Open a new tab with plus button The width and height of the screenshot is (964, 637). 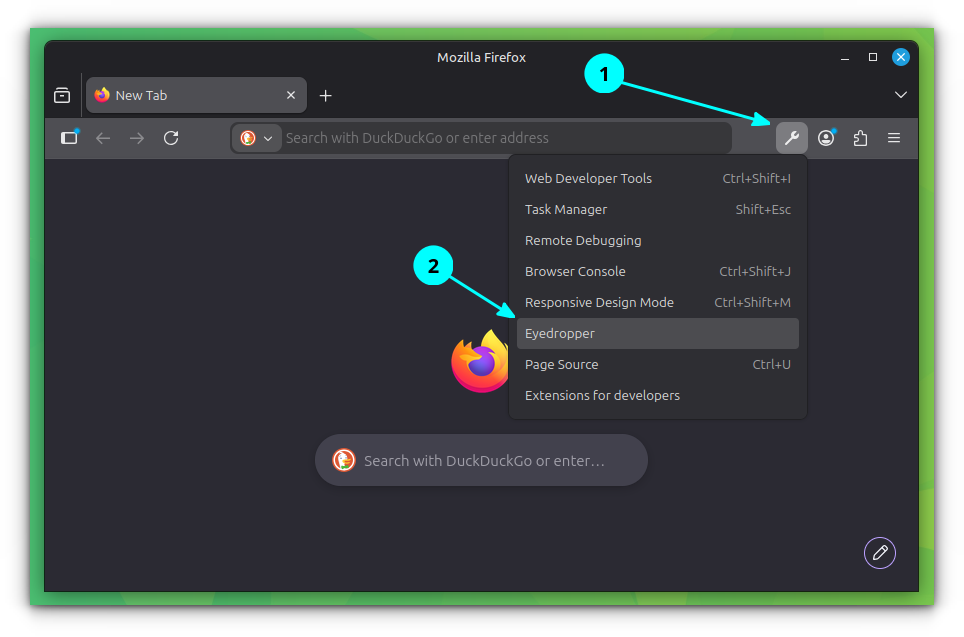click(x=326, y=95)
